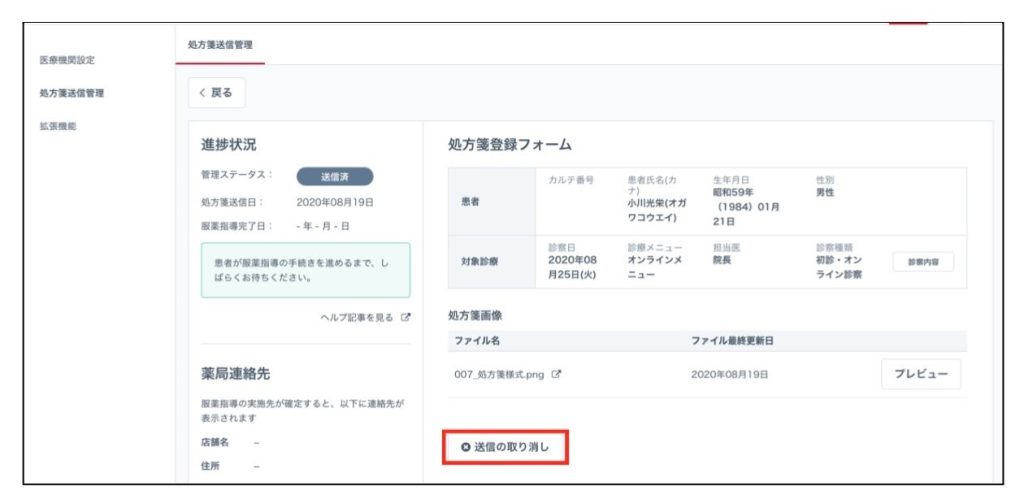Screen dimensions: 1024x495
Task: Open 拡張機能 from the sidebar
Action: 57,127
